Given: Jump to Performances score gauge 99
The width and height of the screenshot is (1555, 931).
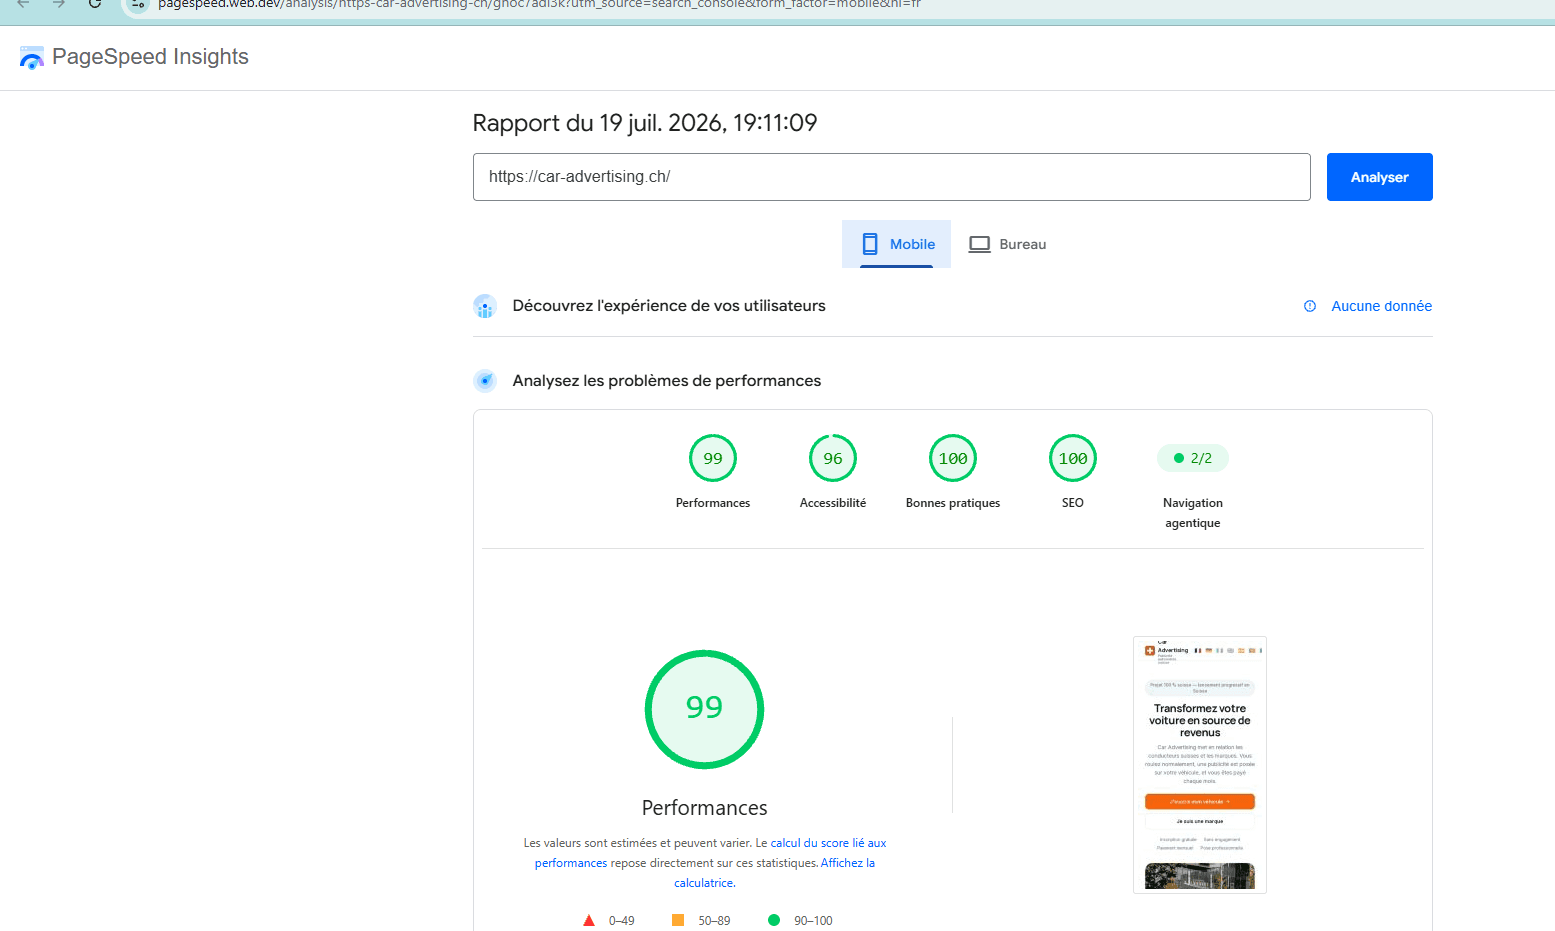Looking at the screenshot, I should 713,459.
